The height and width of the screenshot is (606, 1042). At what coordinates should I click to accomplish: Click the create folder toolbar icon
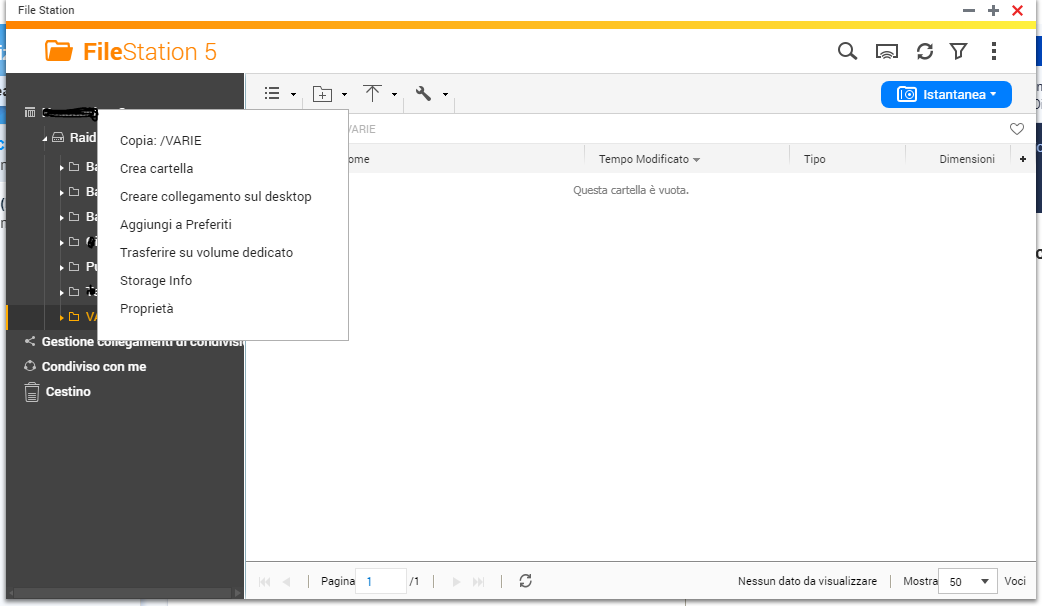coord(322,94)
